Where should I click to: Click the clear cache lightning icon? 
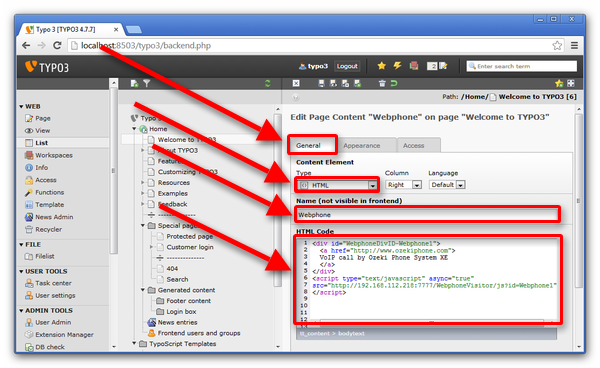pyautogui.click(x=397, y=66)
